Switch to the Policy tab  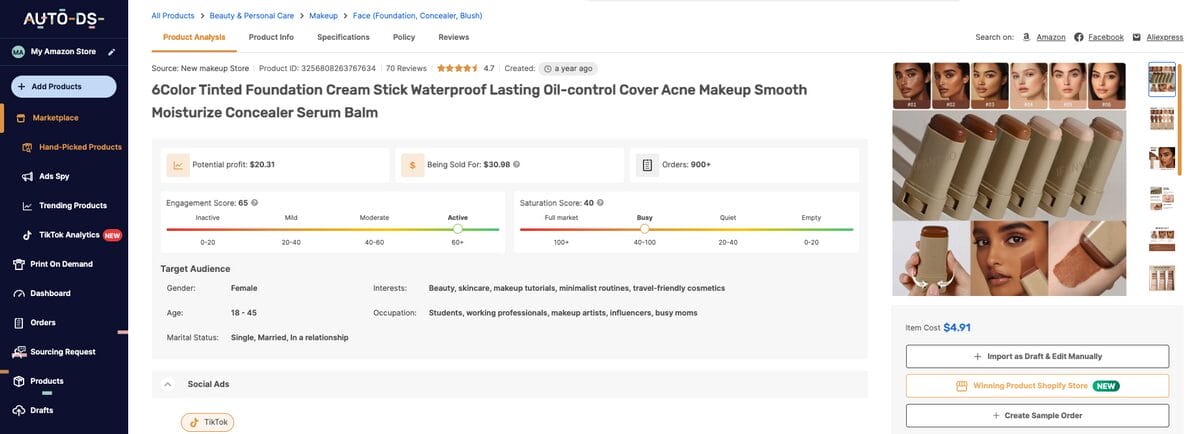(404, 37)
